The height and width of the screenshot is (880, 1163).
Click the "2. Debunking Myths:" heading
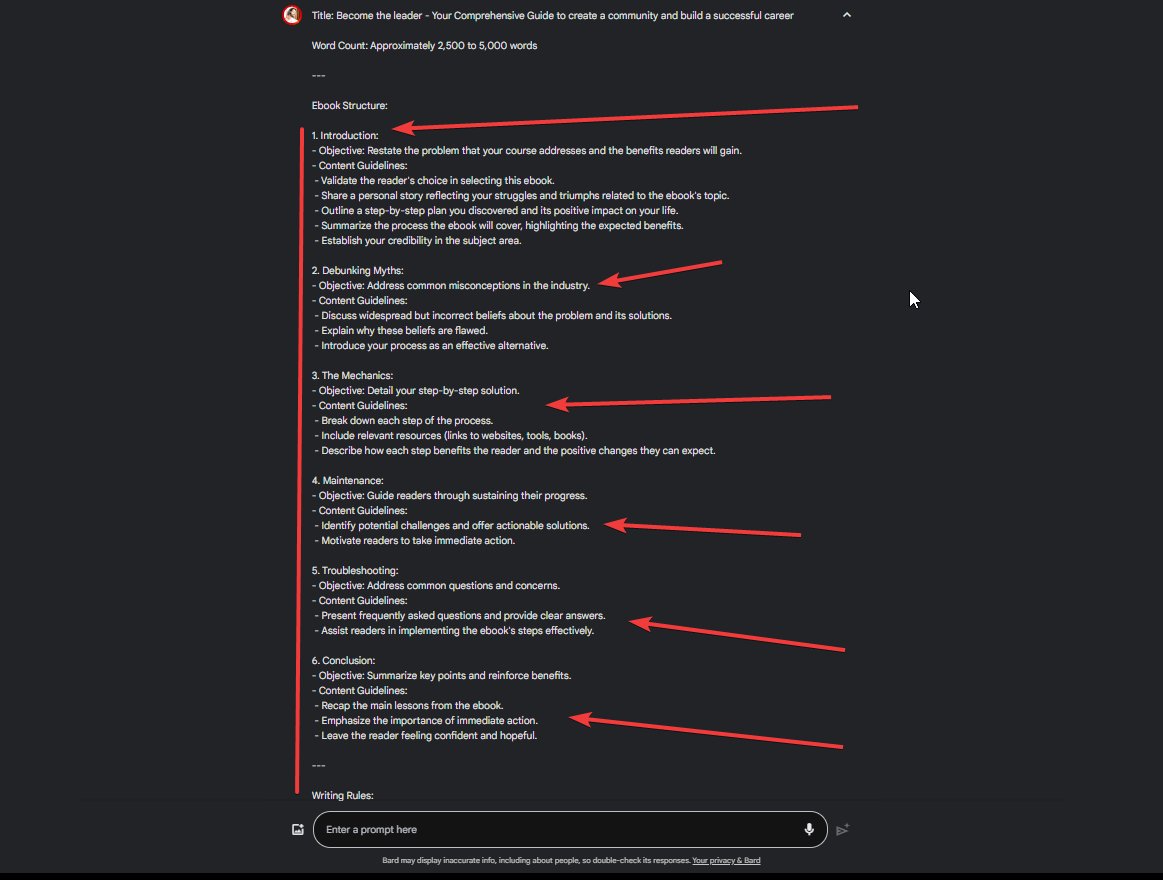(358, 271)
